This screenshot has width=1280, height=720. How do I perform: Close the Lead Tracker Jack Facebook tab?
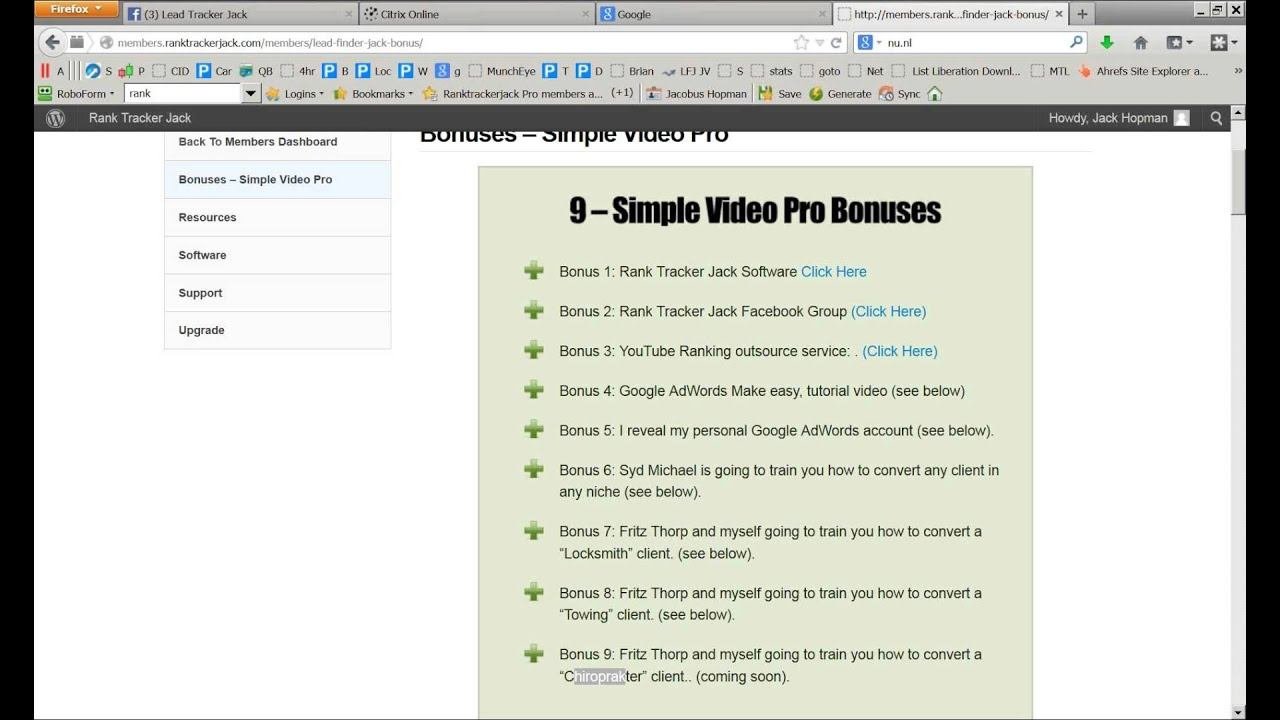(x=349, y=14)
